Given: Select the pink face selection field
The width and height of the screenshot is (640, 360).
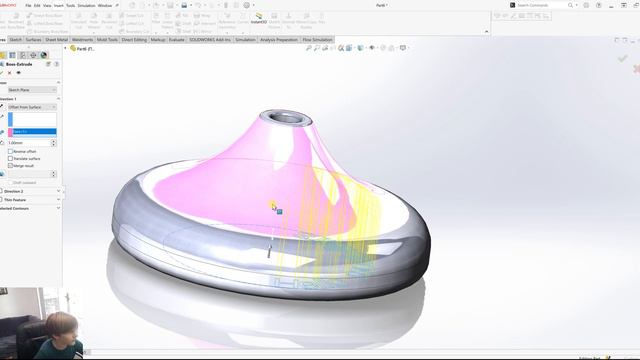Looking at the screenshot, I should [x=32, y=132].
